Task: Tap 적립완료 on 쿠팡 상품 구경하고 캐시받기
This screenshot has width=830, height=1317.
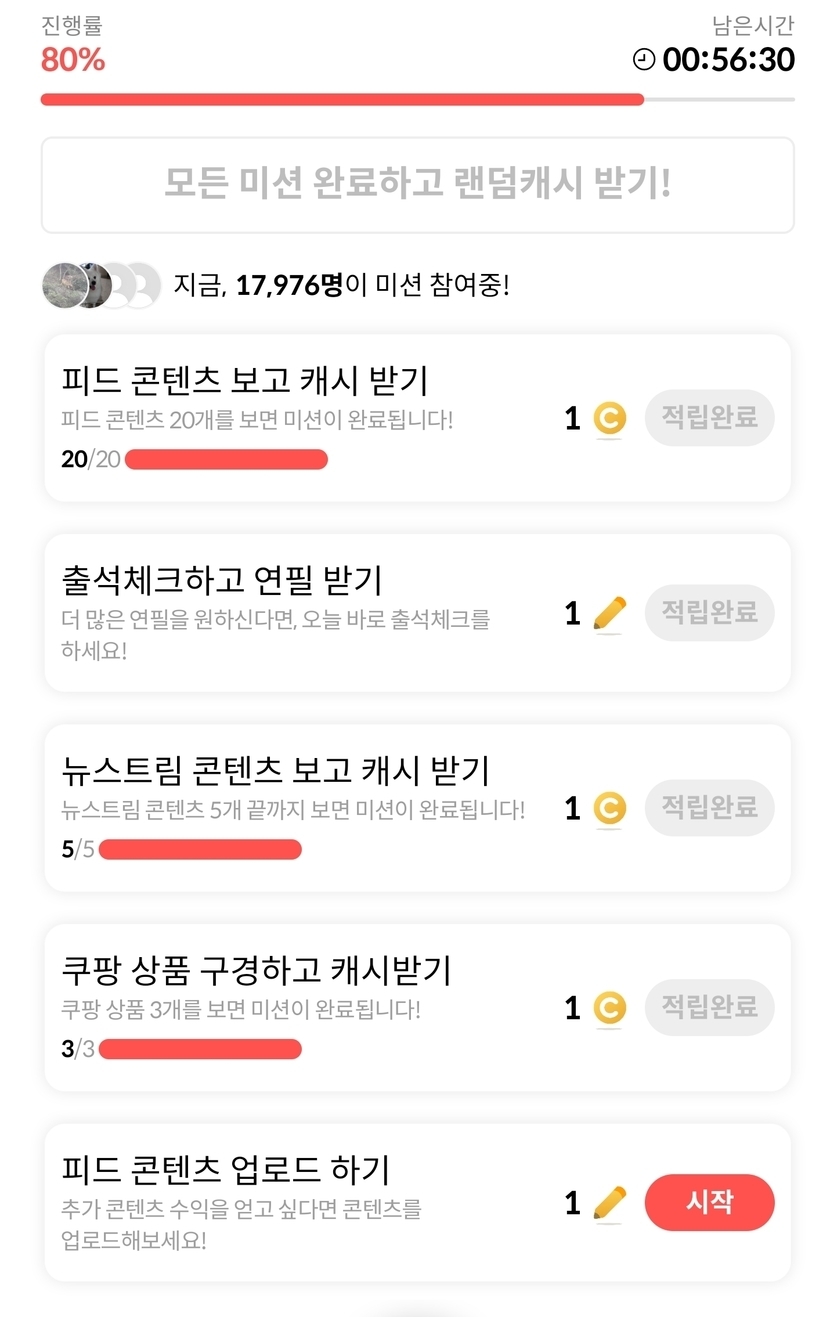Action: point(709,1007)
